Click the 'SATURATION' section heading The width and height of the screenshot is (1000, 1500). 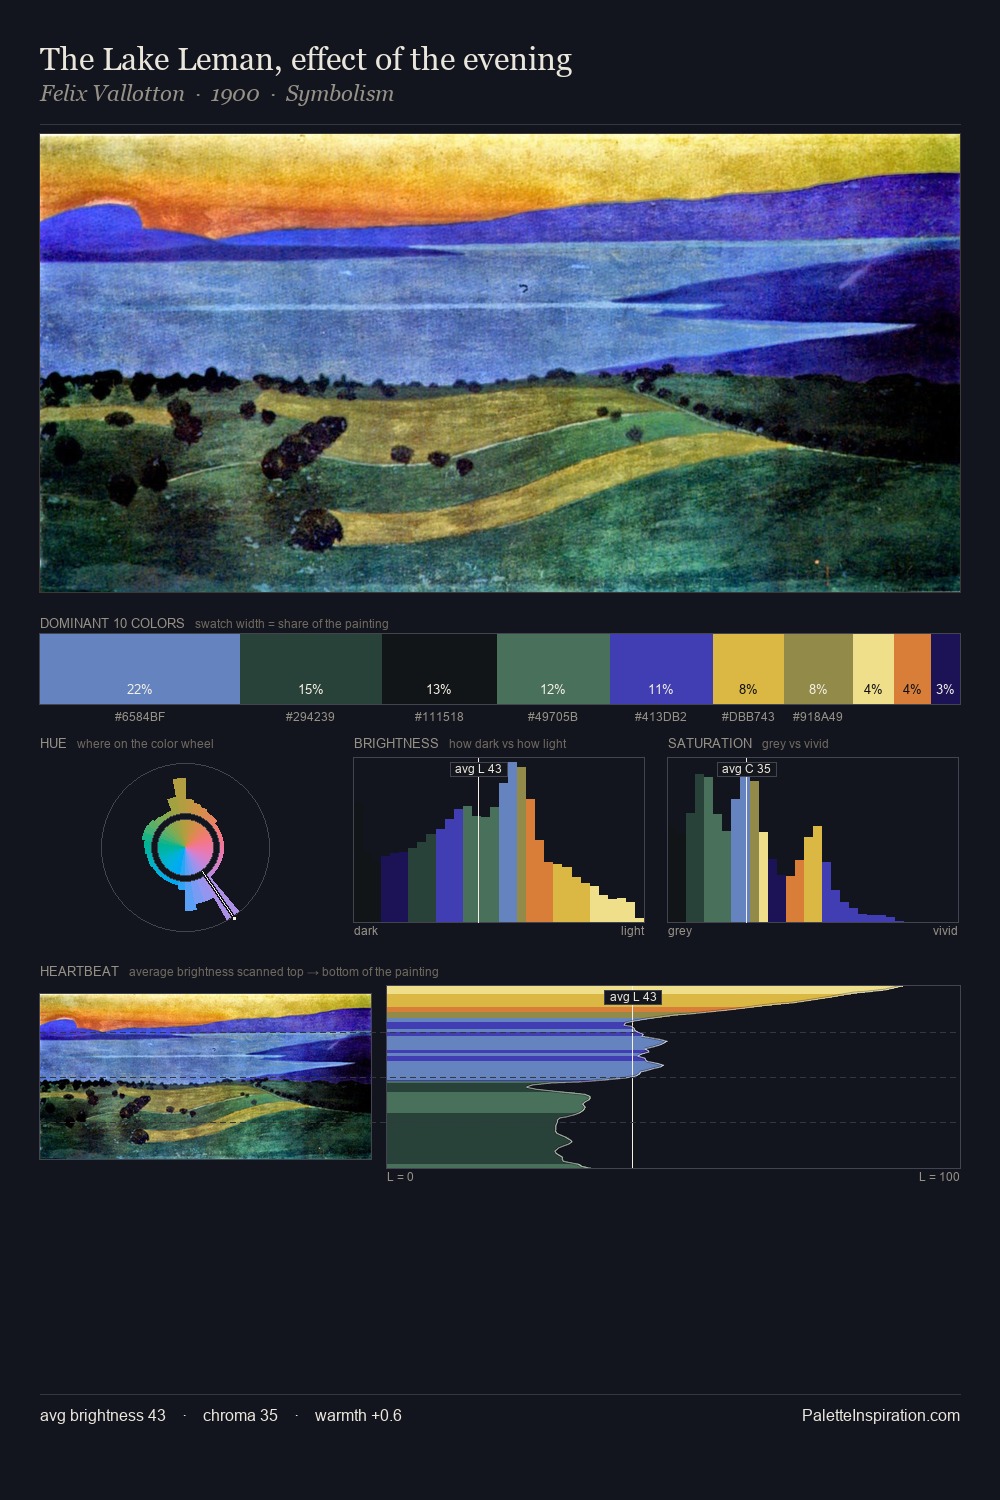tap(710, 743)
